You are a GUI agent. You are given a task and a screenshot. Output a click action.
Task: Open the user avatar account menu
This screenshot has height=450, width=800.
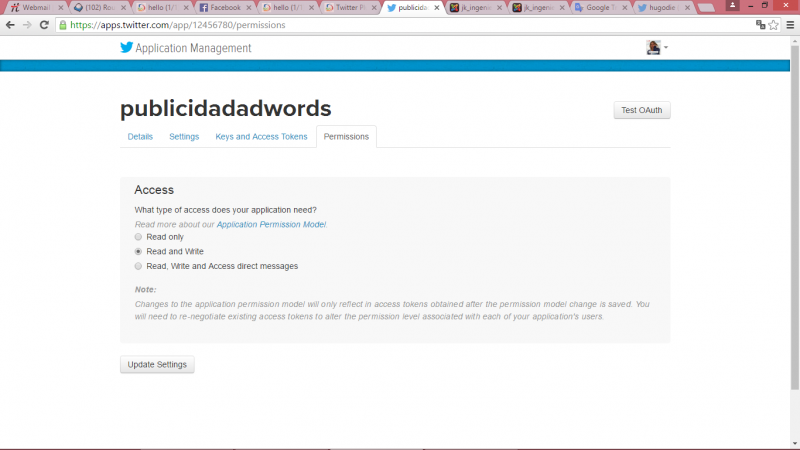(657, 47)
